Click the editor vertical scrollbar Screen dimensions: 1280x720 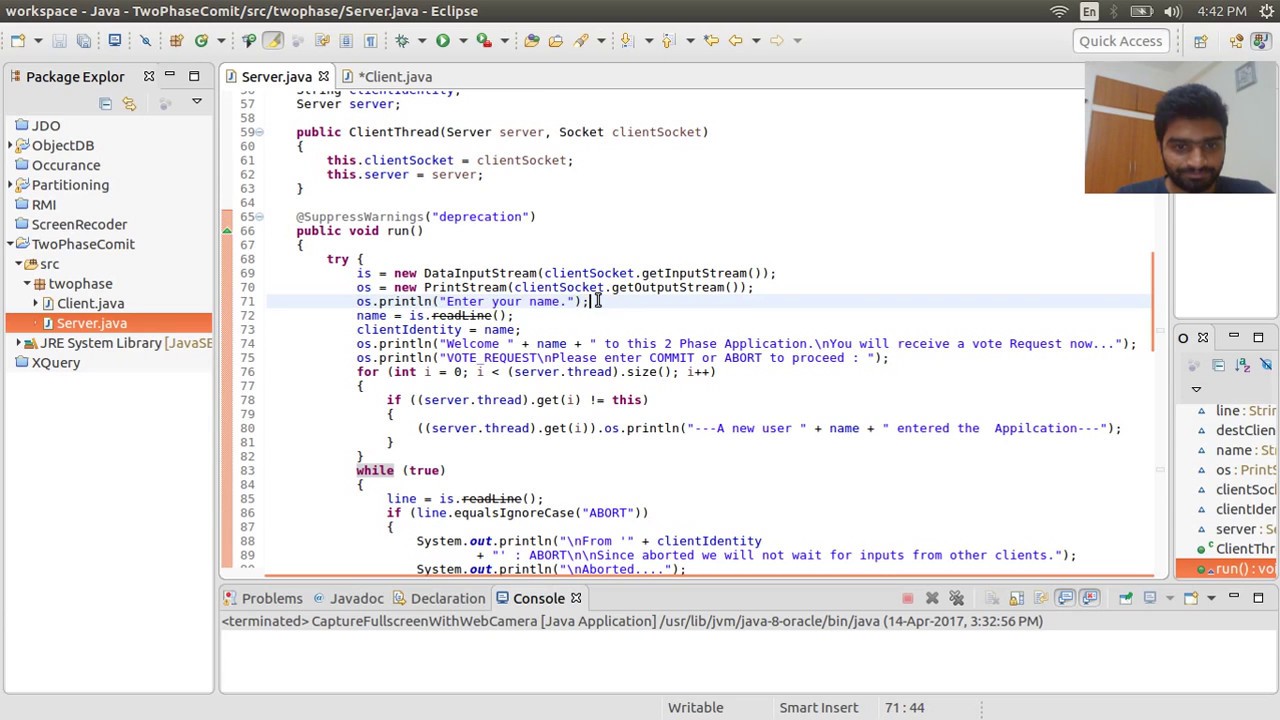(1160, 330)
